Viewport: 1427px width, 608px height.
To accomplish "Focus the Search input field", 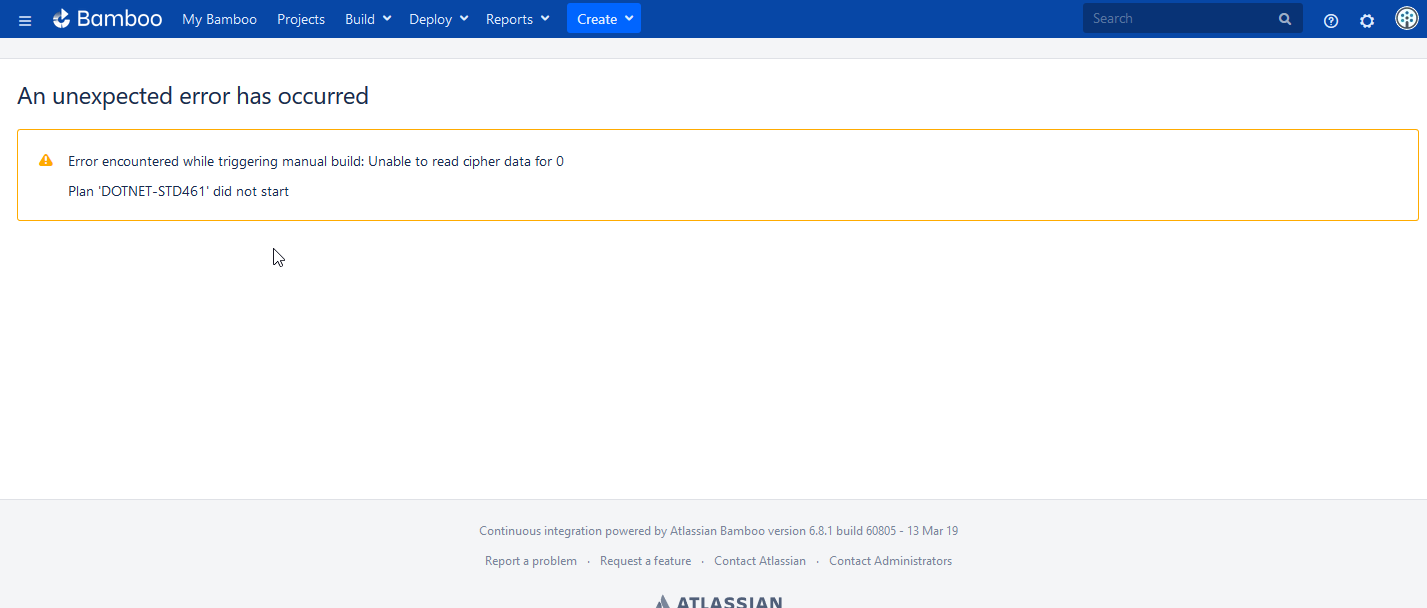I will pyautogui.click(x=1193, y=18).
